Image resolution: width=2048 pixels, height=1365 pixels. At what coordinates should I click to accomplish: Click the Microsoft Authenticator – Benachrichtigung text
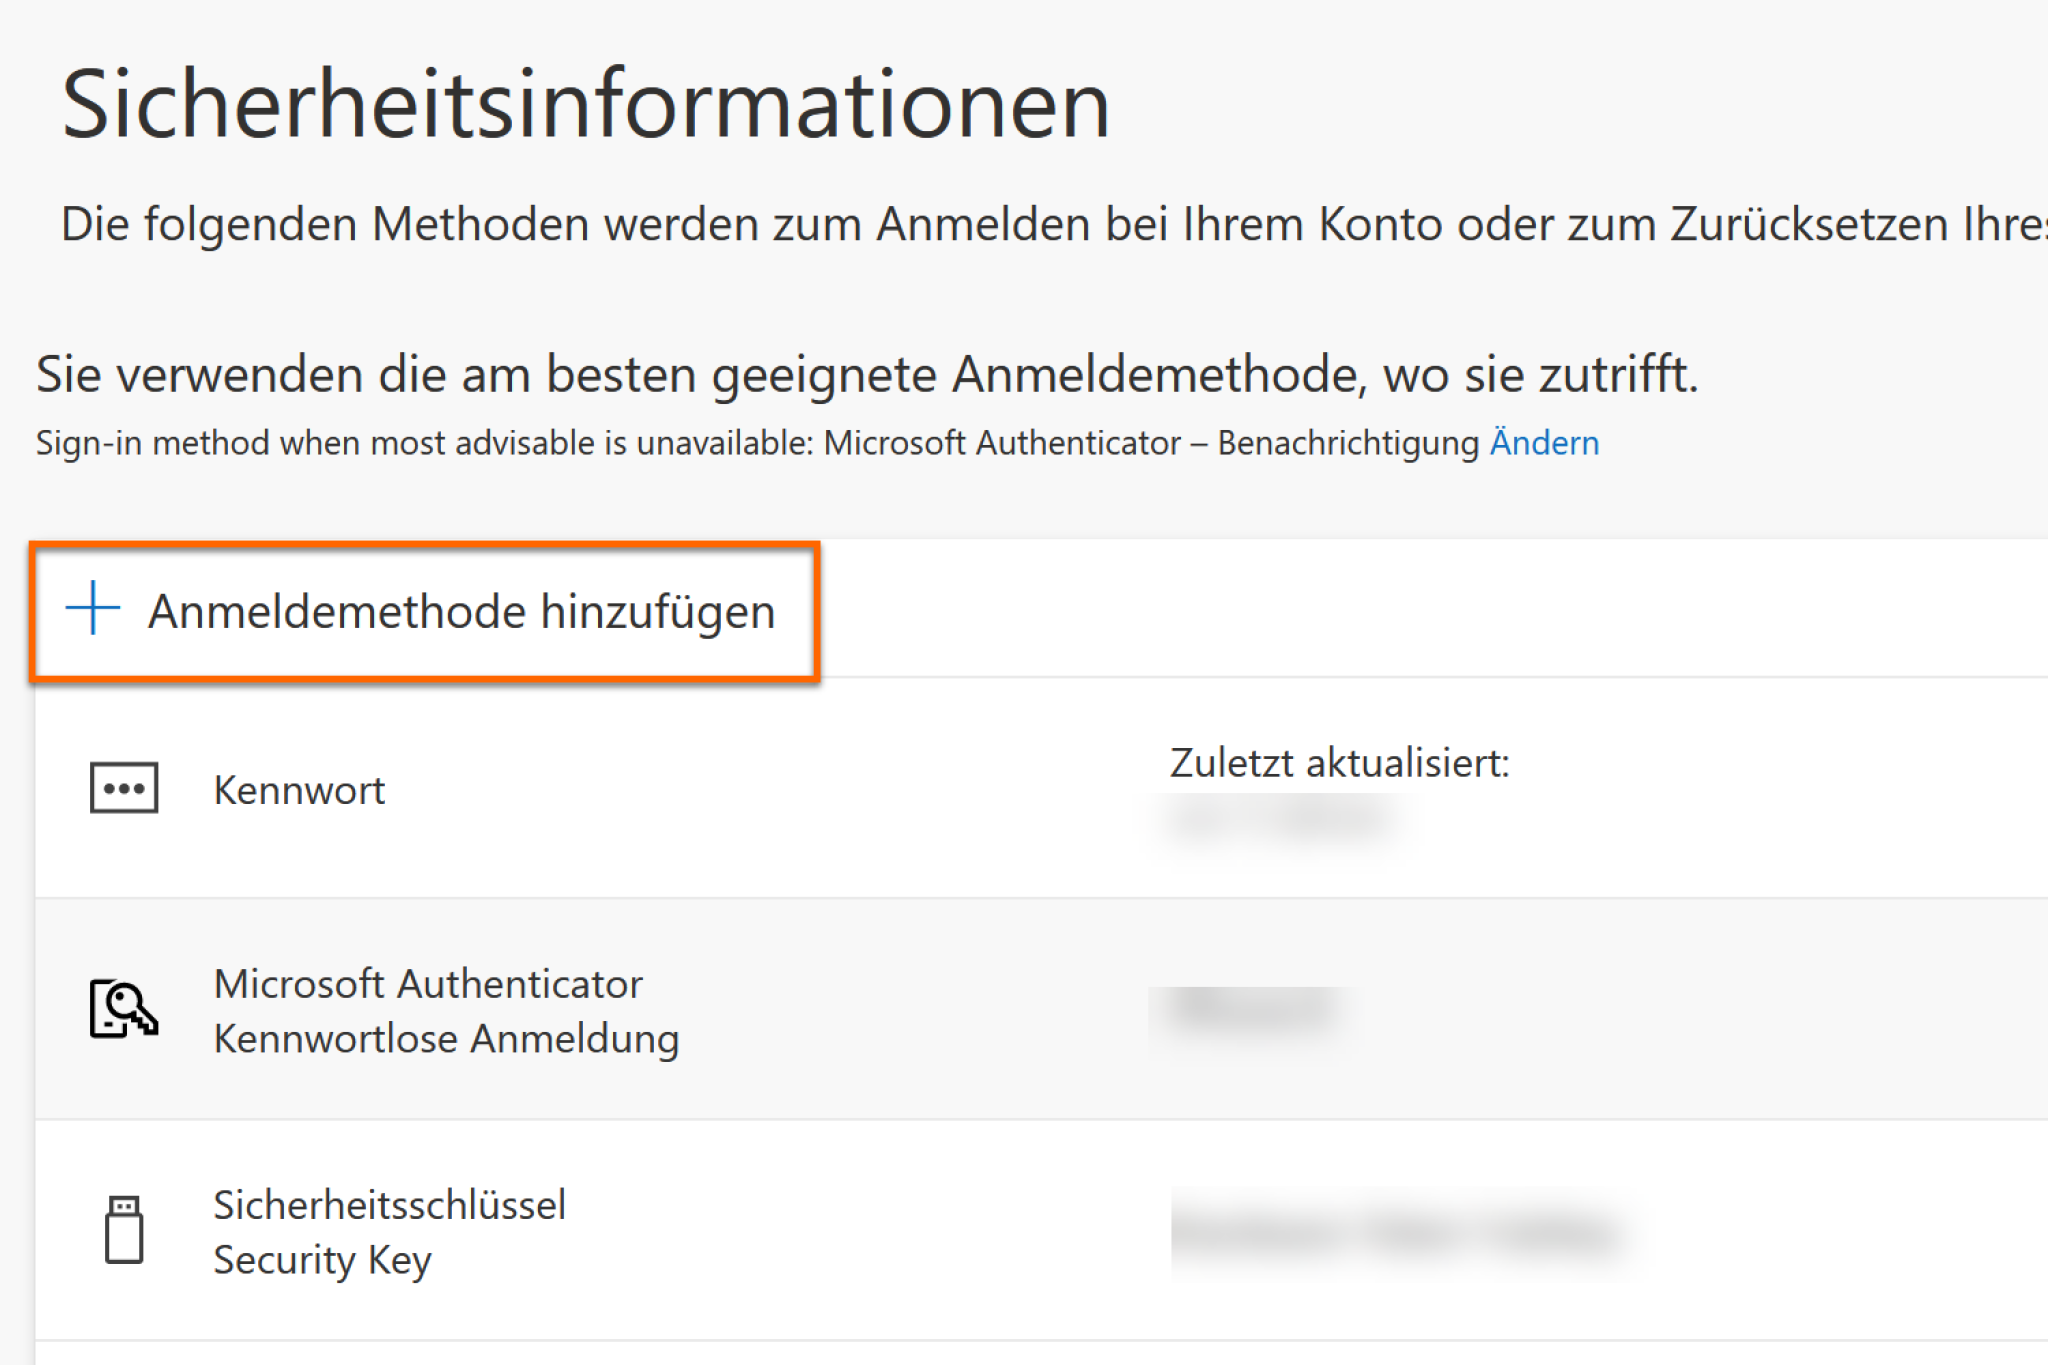[x=1151, y=442]
